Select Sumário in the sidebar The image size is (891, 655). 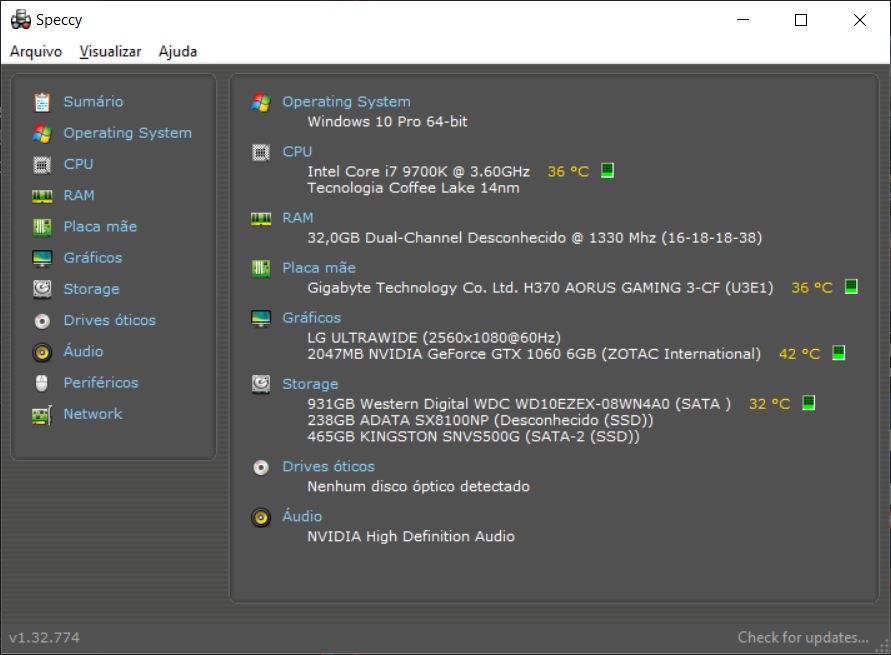(93, 102)
